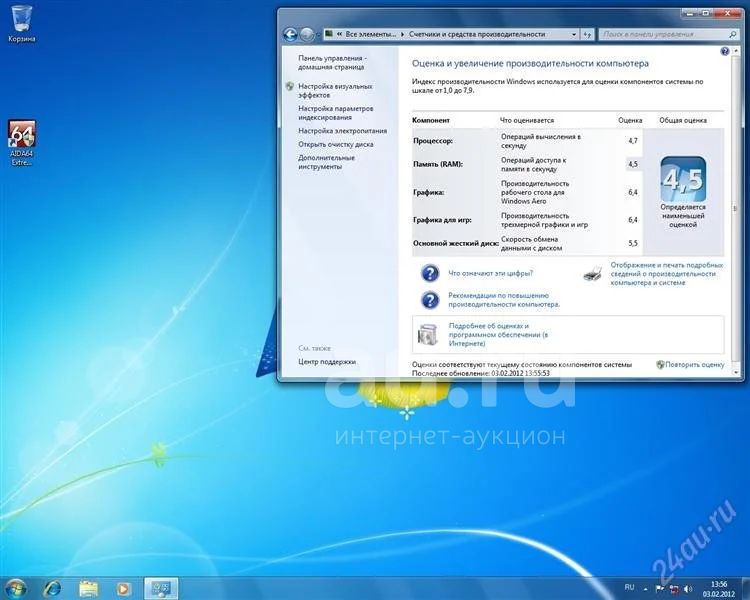Click 'Что означают эти цифры?' link
The image size is (750, 600).
pyautogui.click(x=490, y=273)
